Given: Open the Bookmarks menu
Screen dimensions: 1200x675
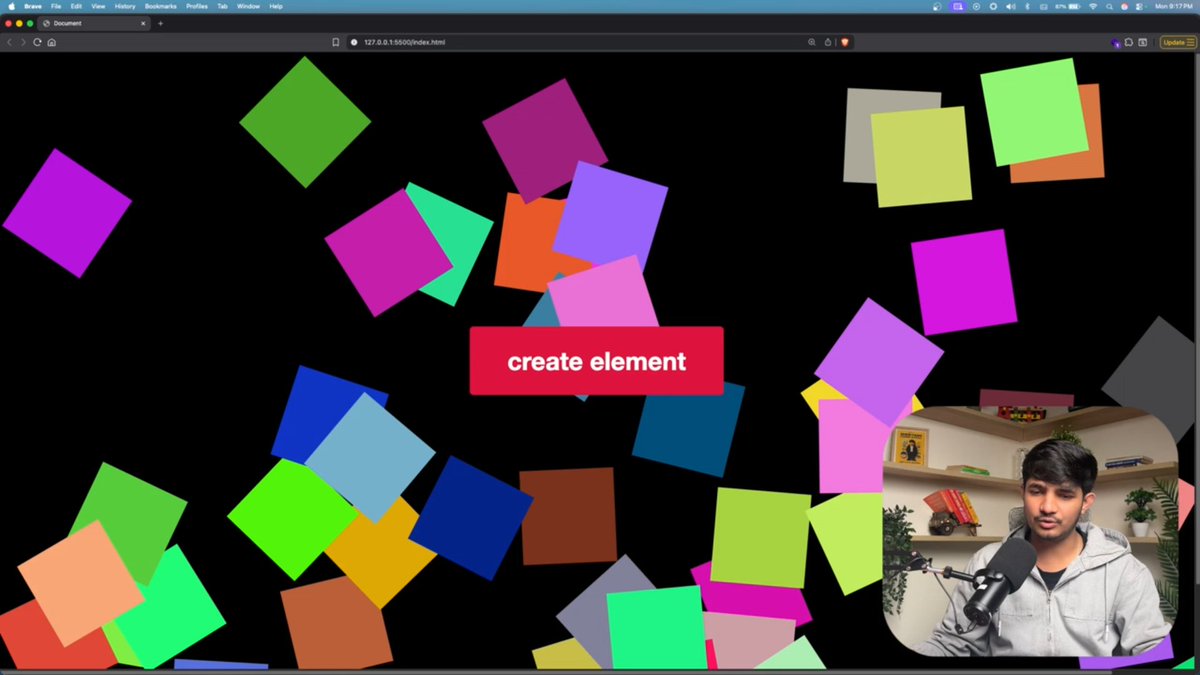Looking at the screenshot, I should coord(159,6).
